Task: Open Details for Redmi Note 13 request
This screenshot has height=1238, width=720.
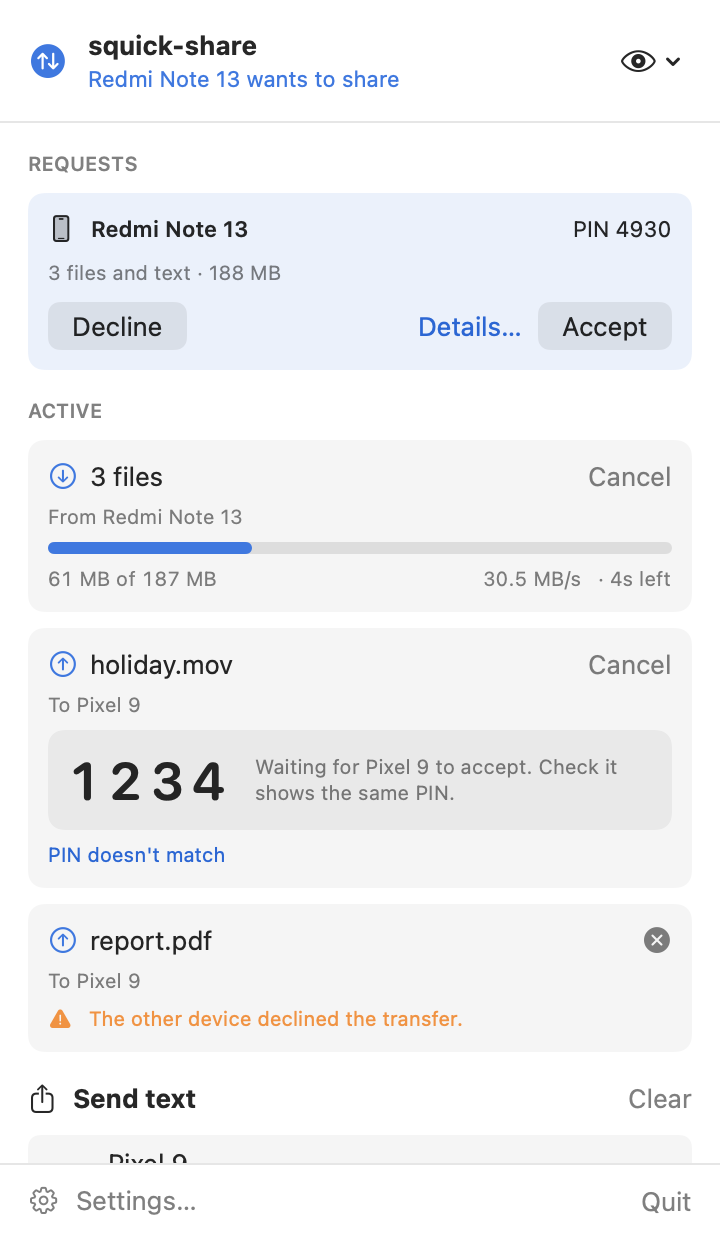Action: point(469,326)
